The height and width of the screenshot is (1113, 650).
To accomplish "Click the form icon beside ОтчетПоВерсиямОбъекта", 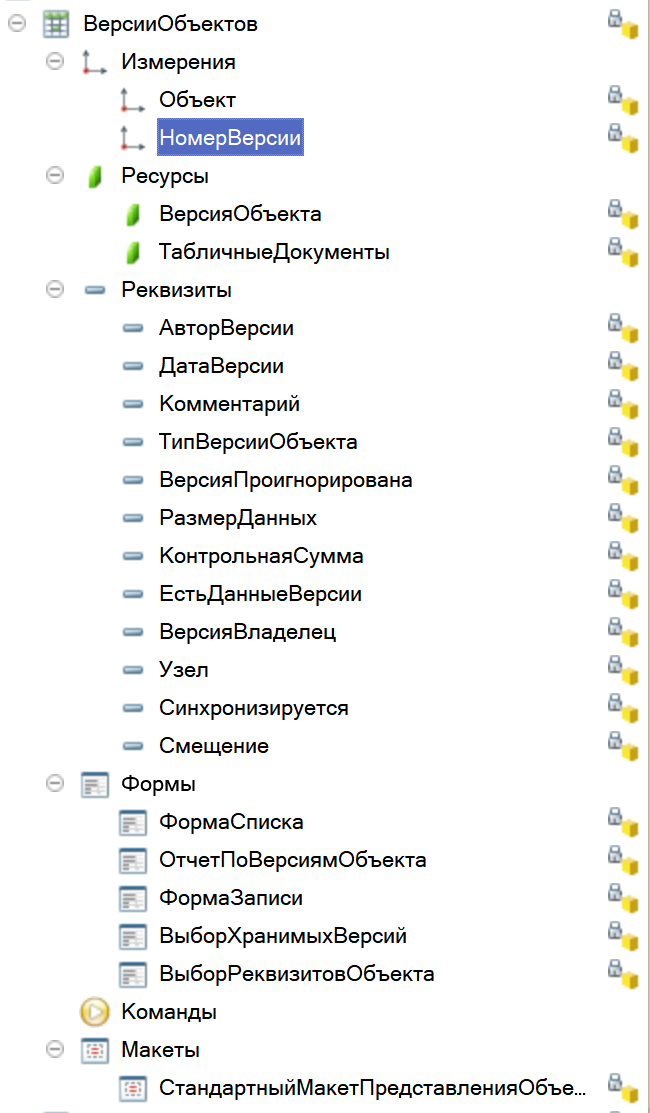I will pos(133,860).
